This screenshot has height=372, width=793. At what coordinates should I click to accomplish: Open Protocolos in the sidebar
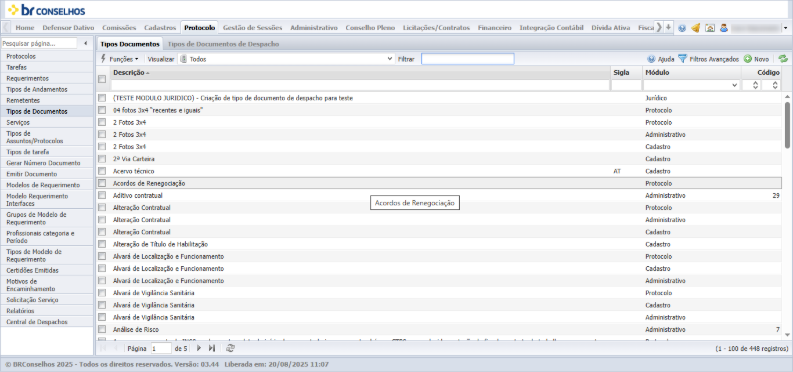pyautogui.click(x=47, y=56)
